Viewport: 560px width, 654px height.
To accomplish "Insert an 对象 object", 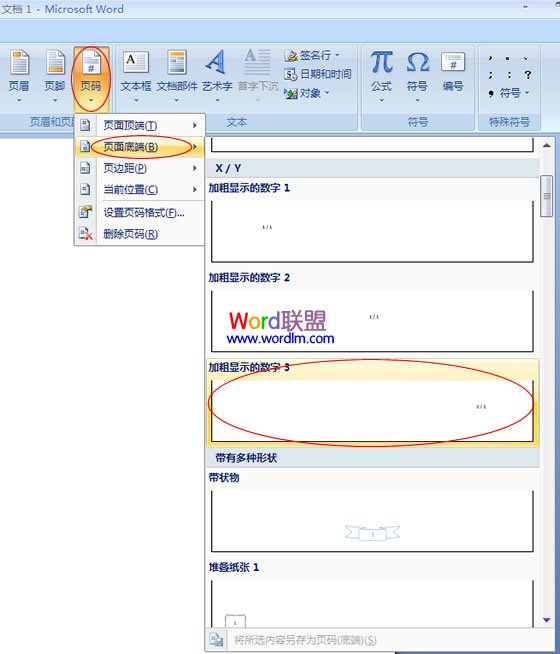I will (307, 93).
